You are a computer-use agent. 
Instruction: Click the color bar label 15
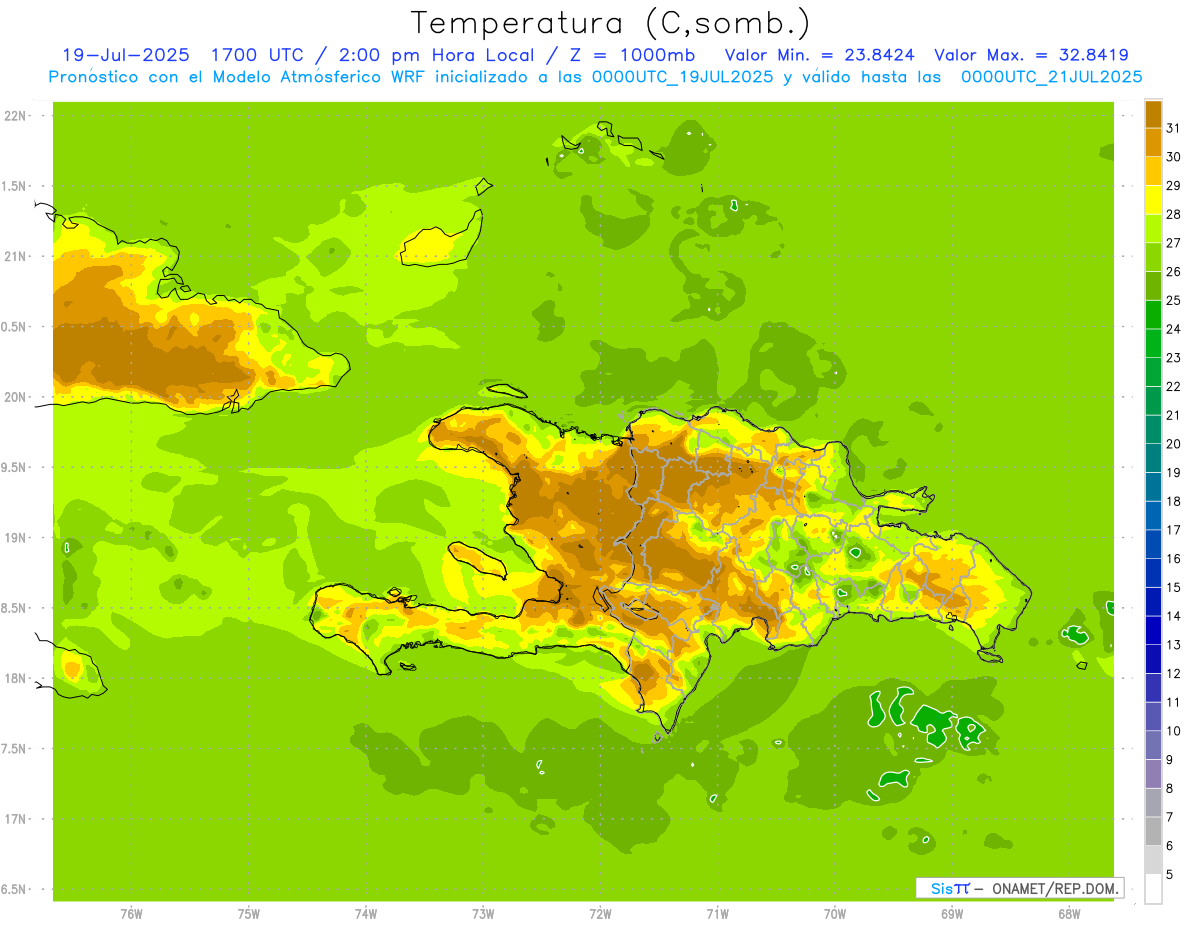point(1173,587)
